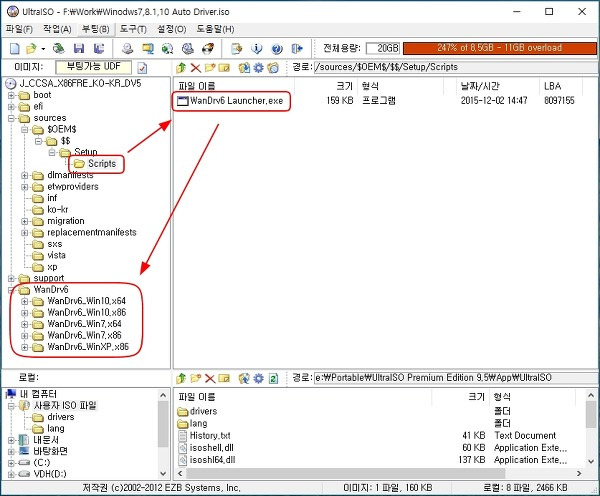The height and width of the screenshot is (496, 600).
Task: Click the Exit door icon in the toolbar
Action: click(297, 49)
